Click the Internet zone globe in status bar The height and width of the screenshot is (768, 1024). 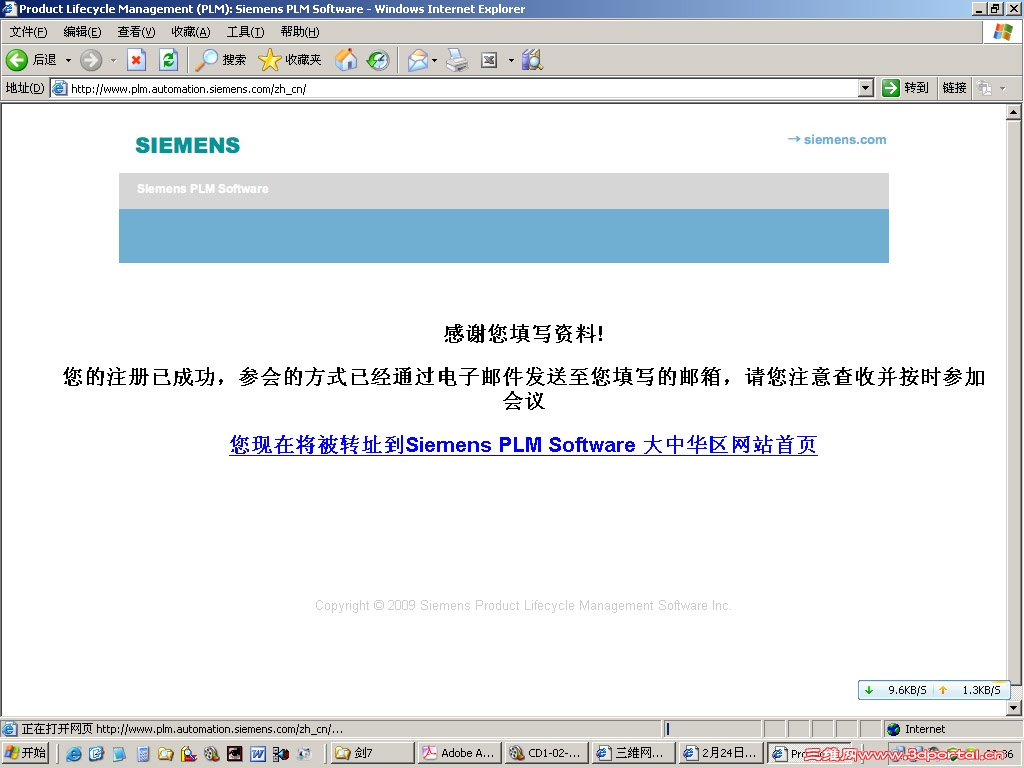[x=893, y=729]
